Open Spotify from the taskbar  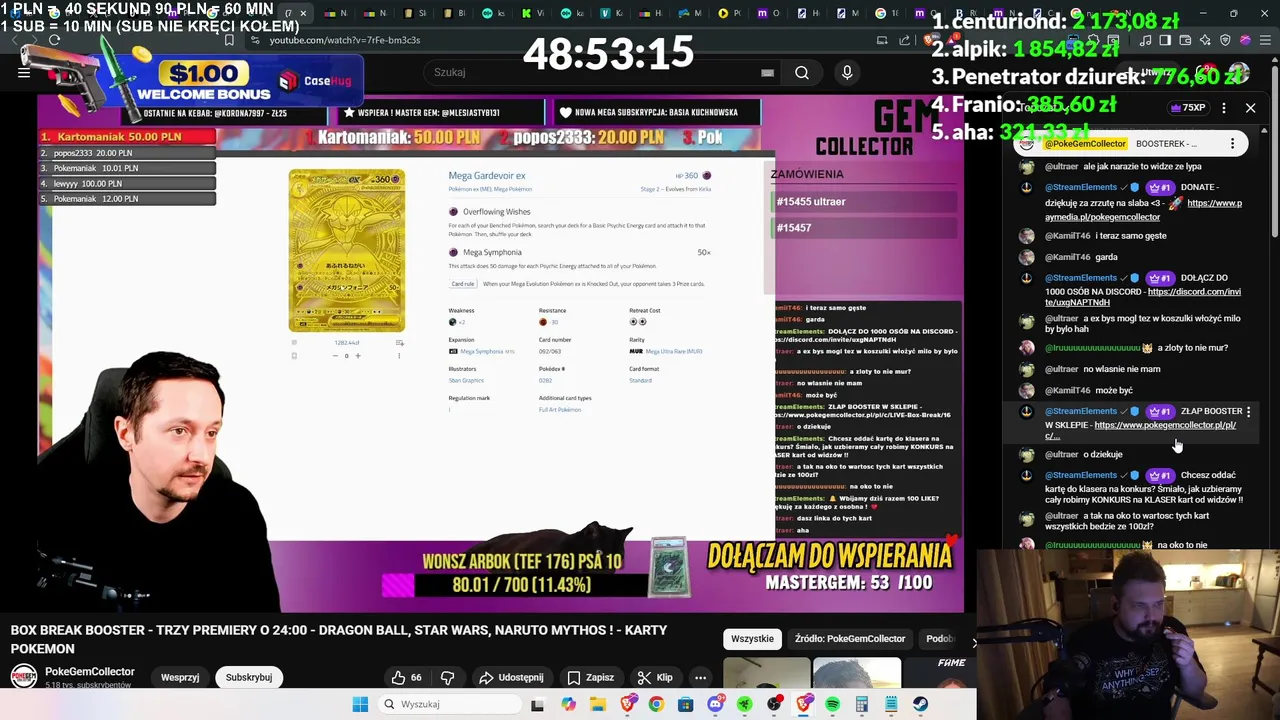click(x=832, y=704)
